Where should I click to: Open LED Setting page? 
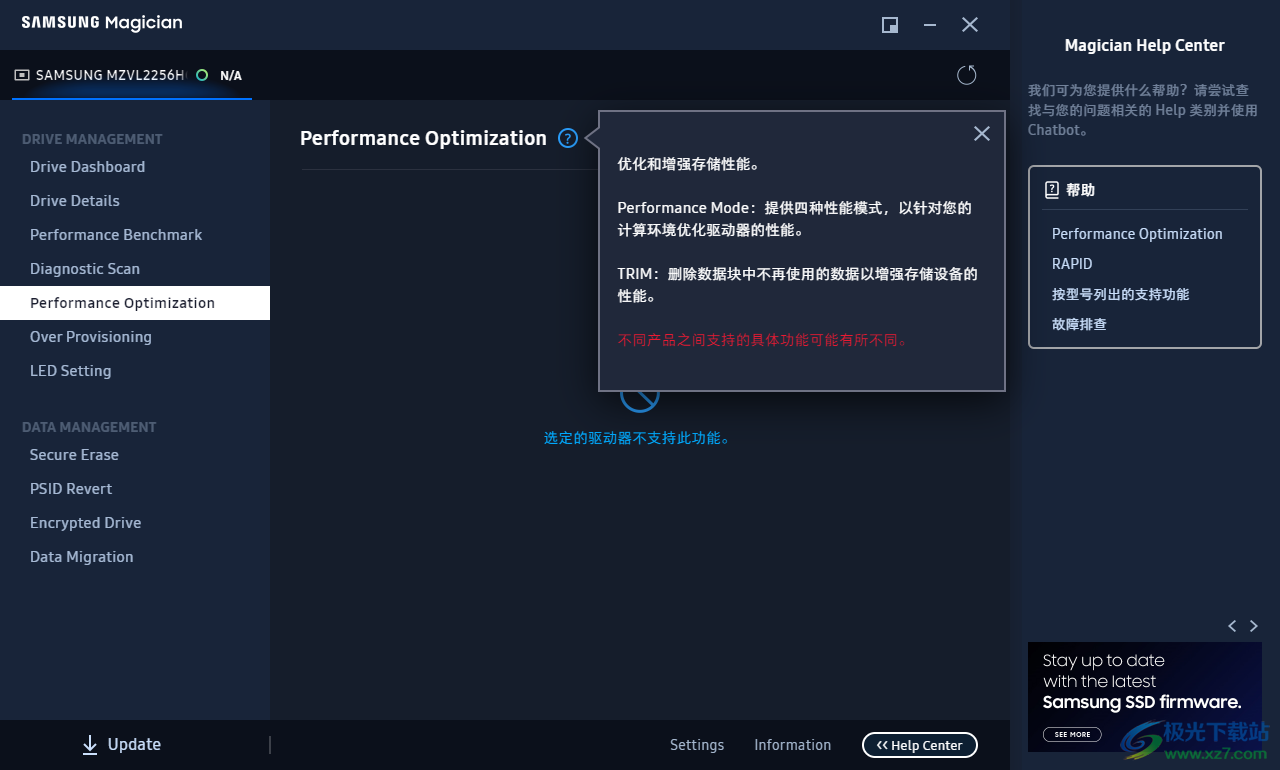[x=71, y=371]
